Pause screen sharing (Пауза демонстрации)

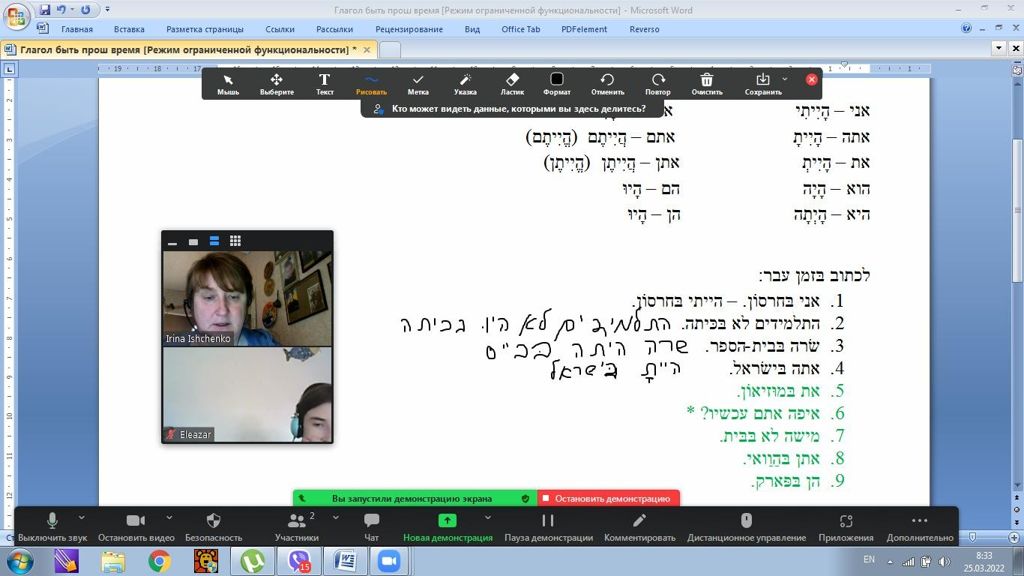(548, 526)
